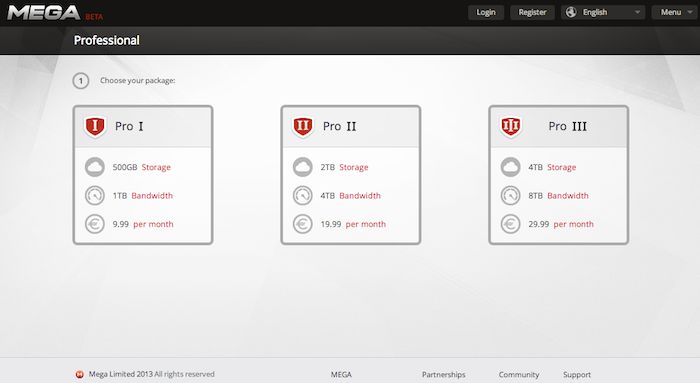
Task: Select the Pro III package title
Action: click(567, 126)
